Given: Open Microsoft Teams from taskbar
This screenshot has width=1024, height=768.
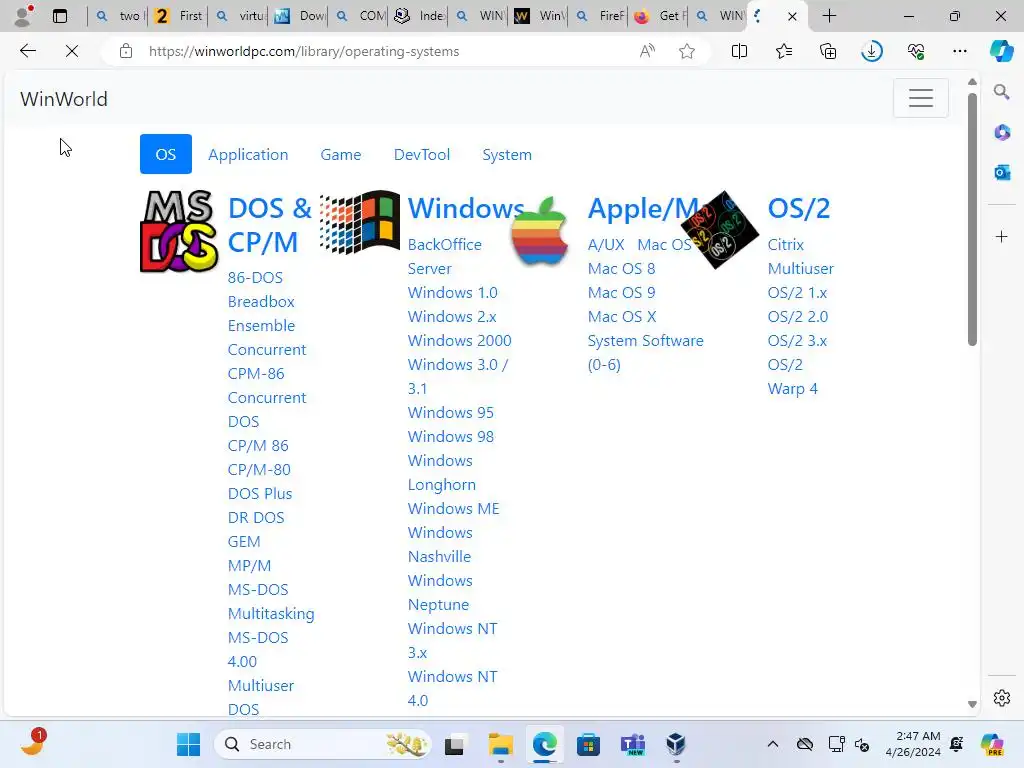Looking at the screenshot, I should click(632, 744).
